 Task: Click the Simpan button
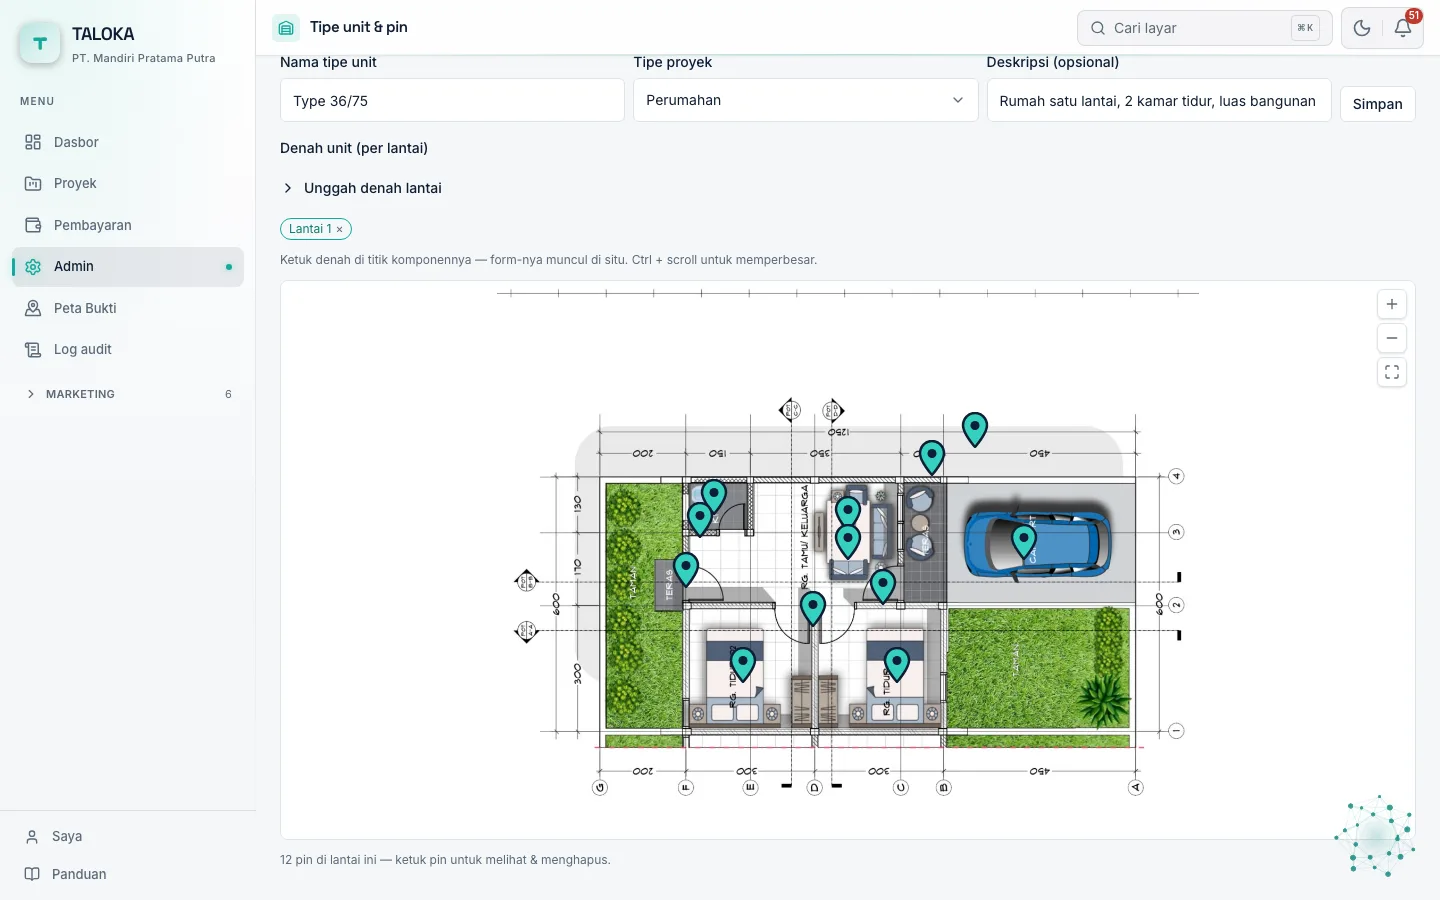1377,104
